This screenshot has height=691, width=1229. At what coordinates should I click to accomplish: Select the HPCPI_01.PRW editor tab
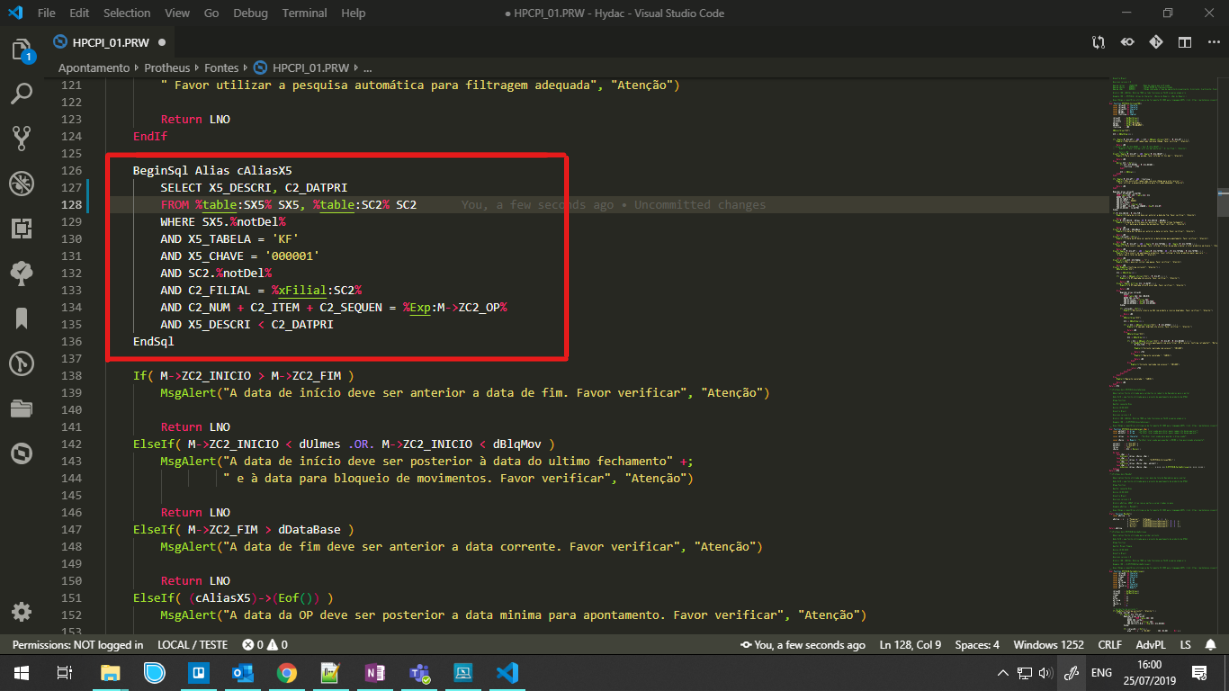[110, 42]
